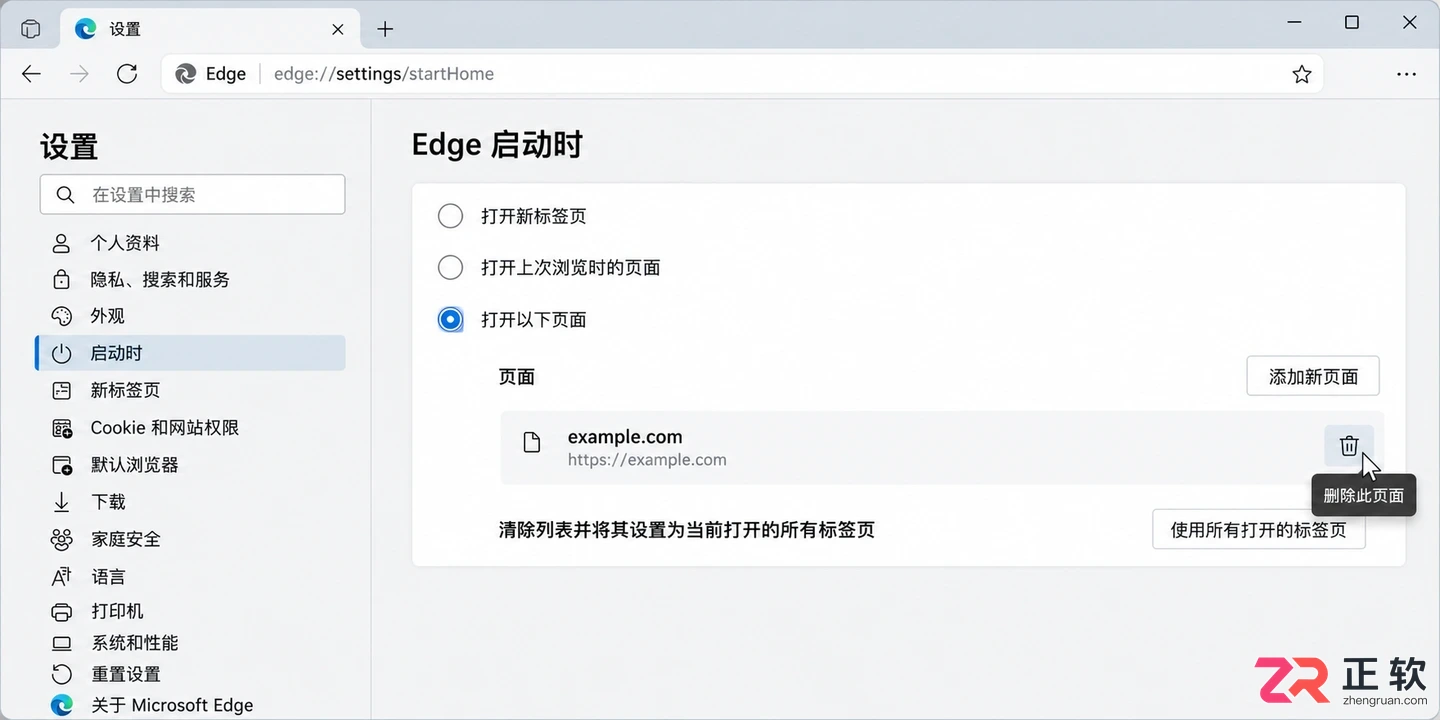The image size is (1440, 720).
Task: Go to 语言 settings section
Action: [190, 577]
